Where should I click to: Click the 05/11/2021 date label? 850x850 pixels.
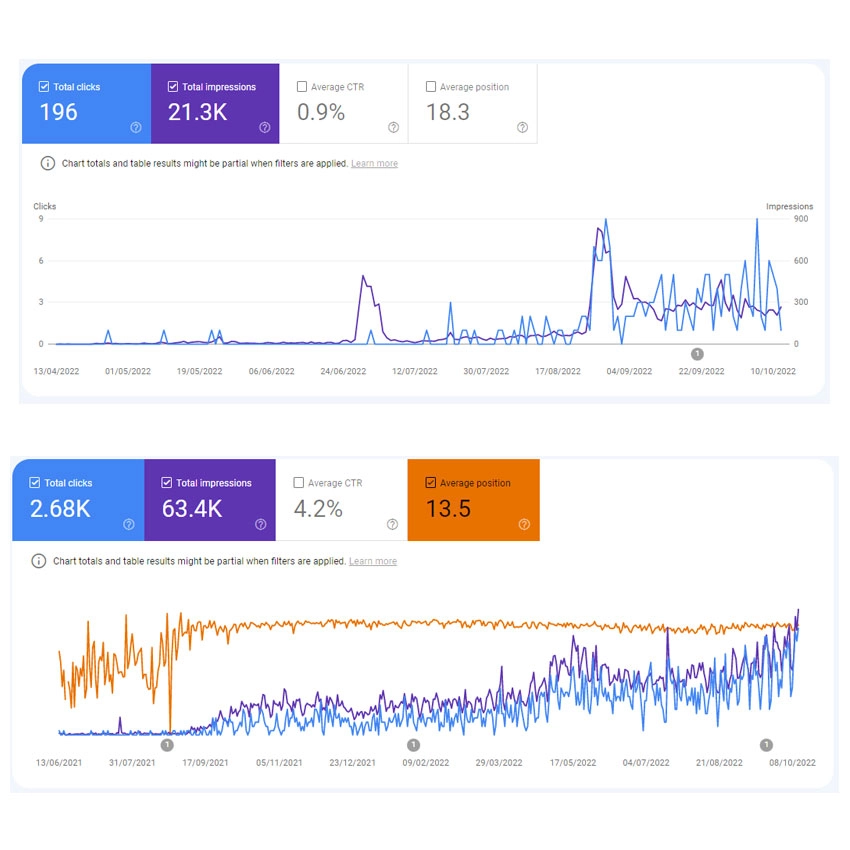[x=279, y=763]
